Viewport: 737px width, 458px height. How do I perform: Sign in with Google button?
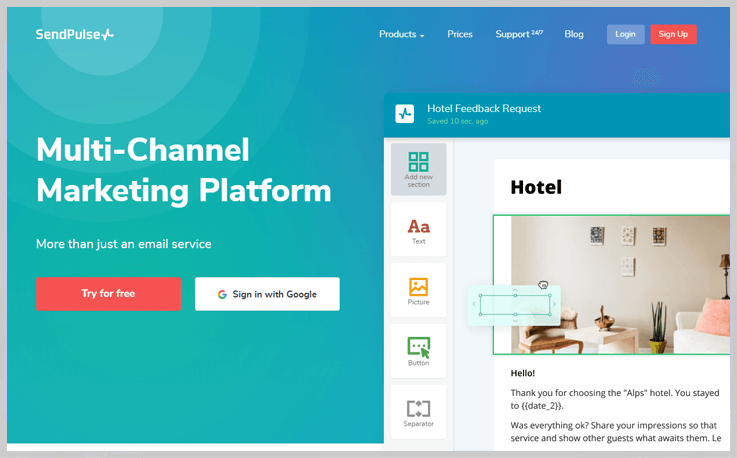coord(267,294)
